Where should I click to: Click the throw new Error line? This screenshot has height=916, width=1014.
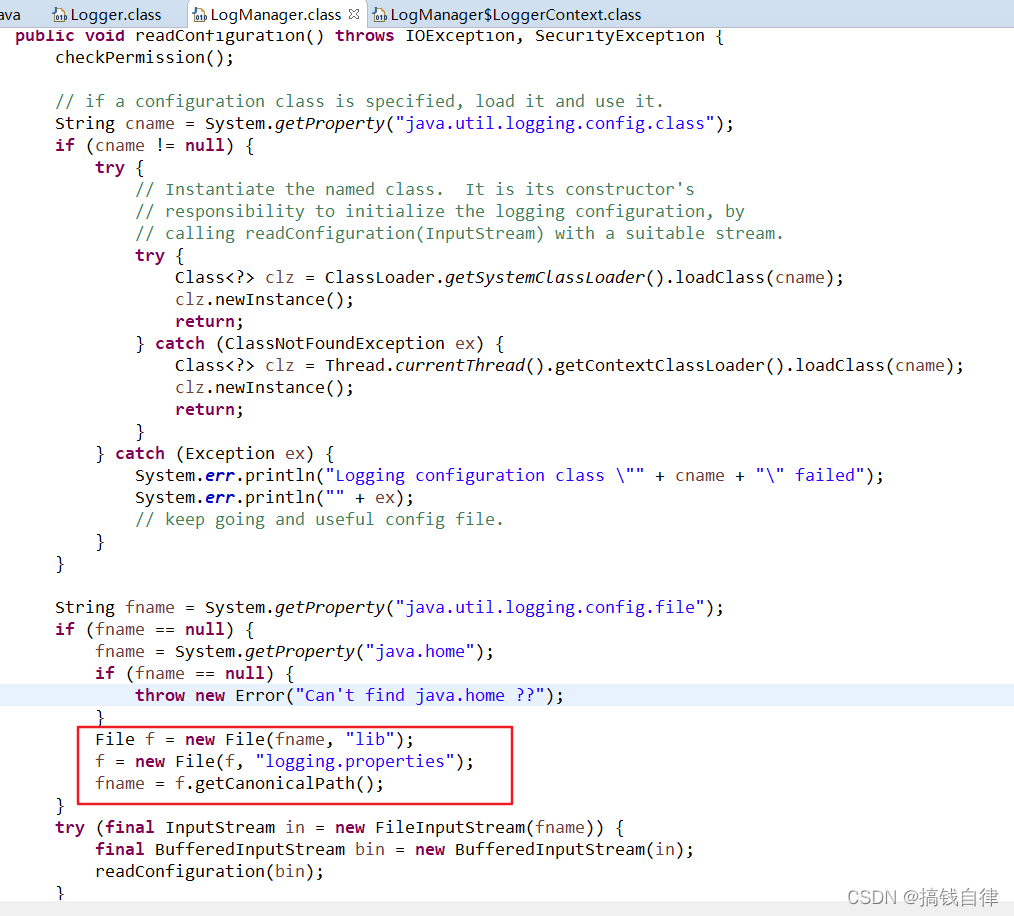click(349, 695)
